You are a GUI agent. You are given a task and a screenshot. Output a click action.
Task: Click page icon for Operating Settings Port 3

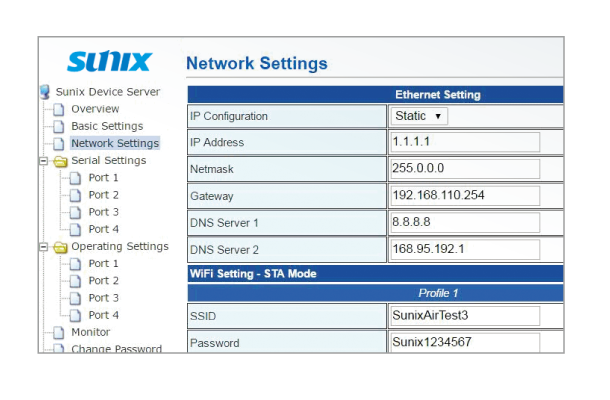(75, 298)
